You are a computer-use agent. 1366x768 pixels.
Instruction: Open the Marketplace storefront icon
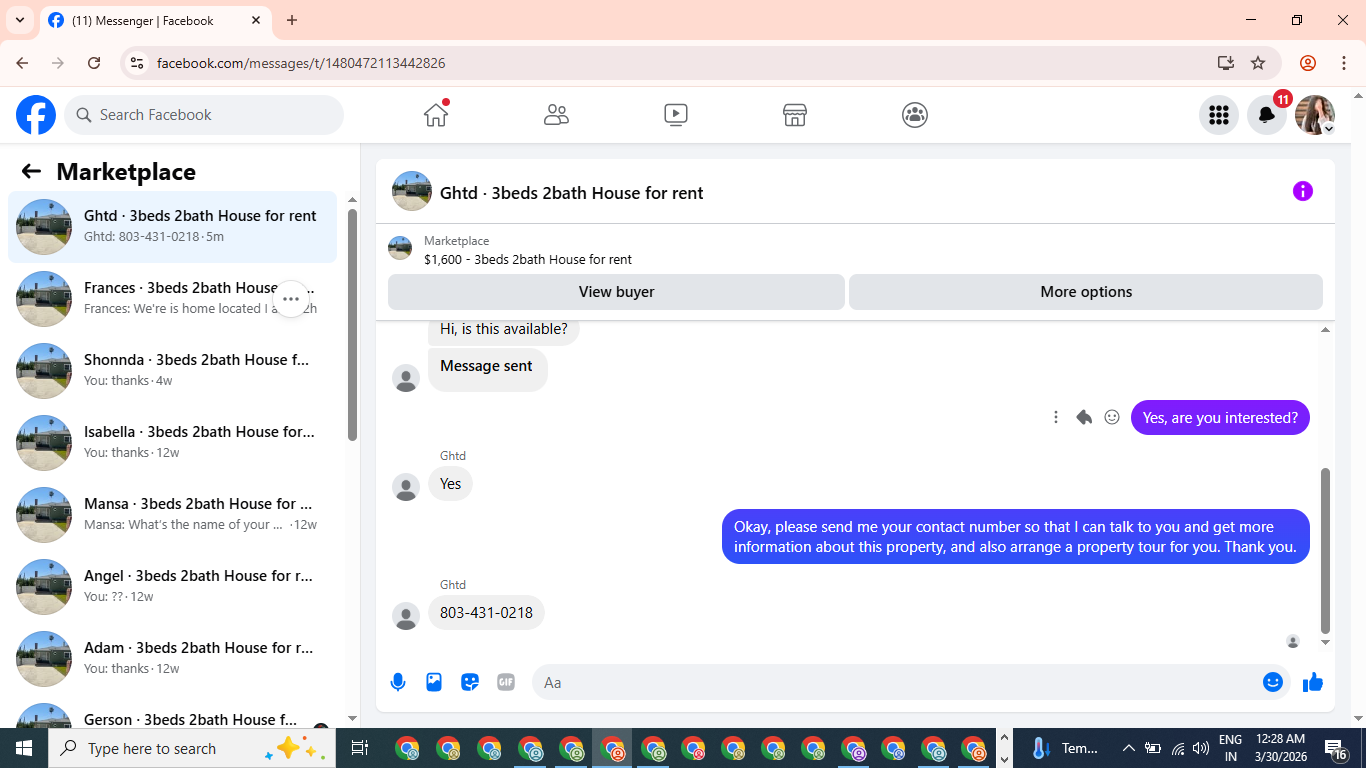tap(795, 115)
